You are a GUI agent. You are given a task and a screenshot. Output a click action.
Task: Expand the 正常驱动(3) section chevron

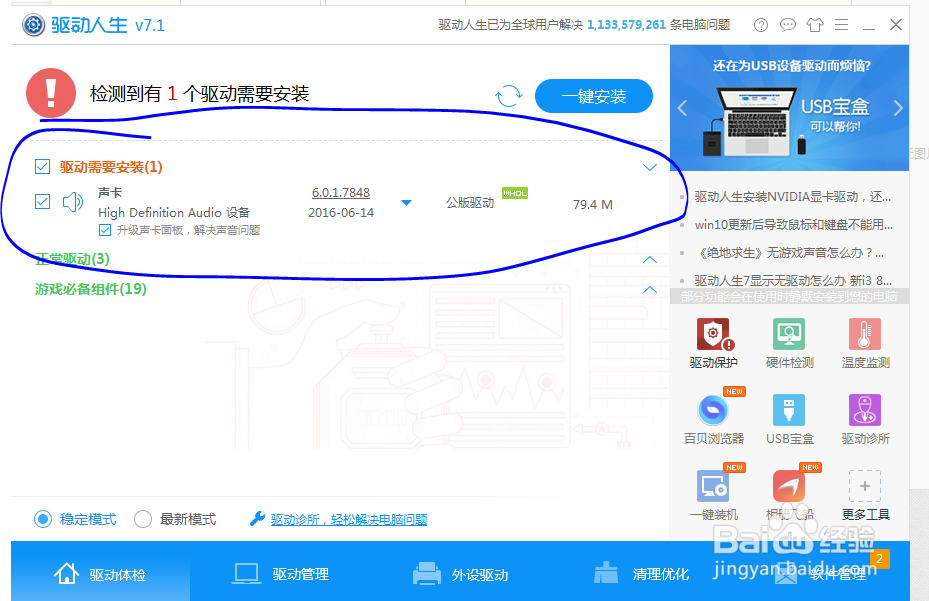650,260
